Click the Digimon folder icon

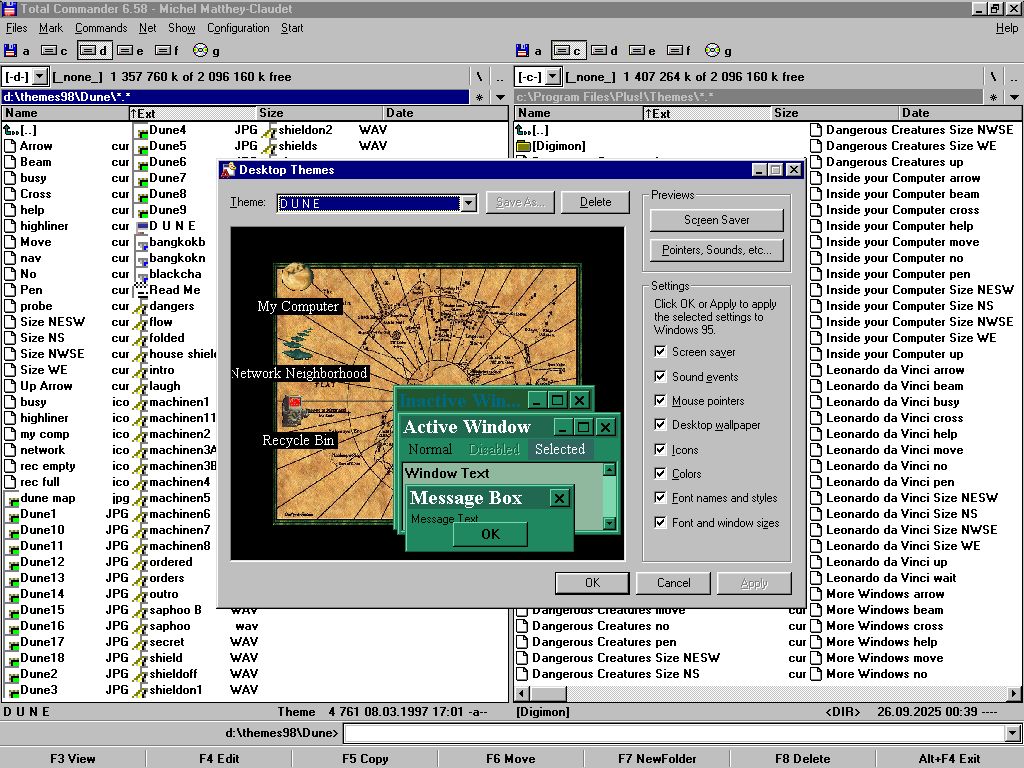[x=523, y=146]
